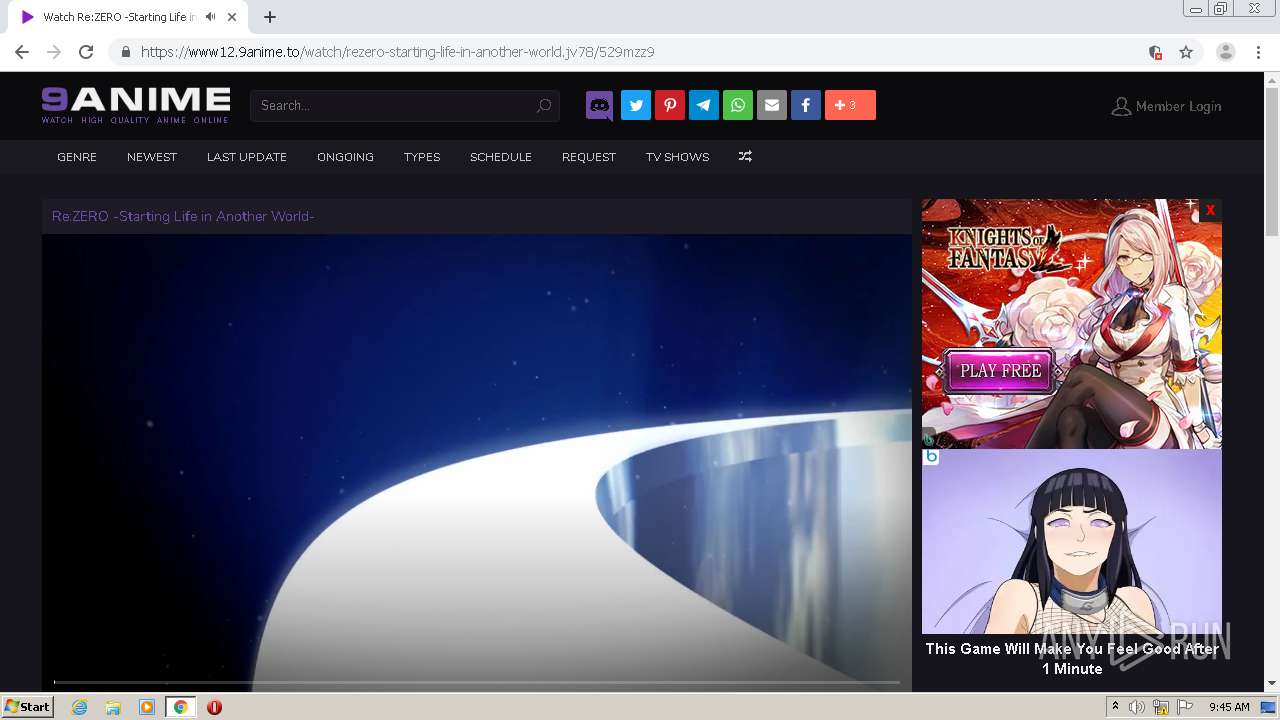Click the random anime shuffle icon
The width and height of the screenshot is (1280, 720).
[x=745, y=157]
